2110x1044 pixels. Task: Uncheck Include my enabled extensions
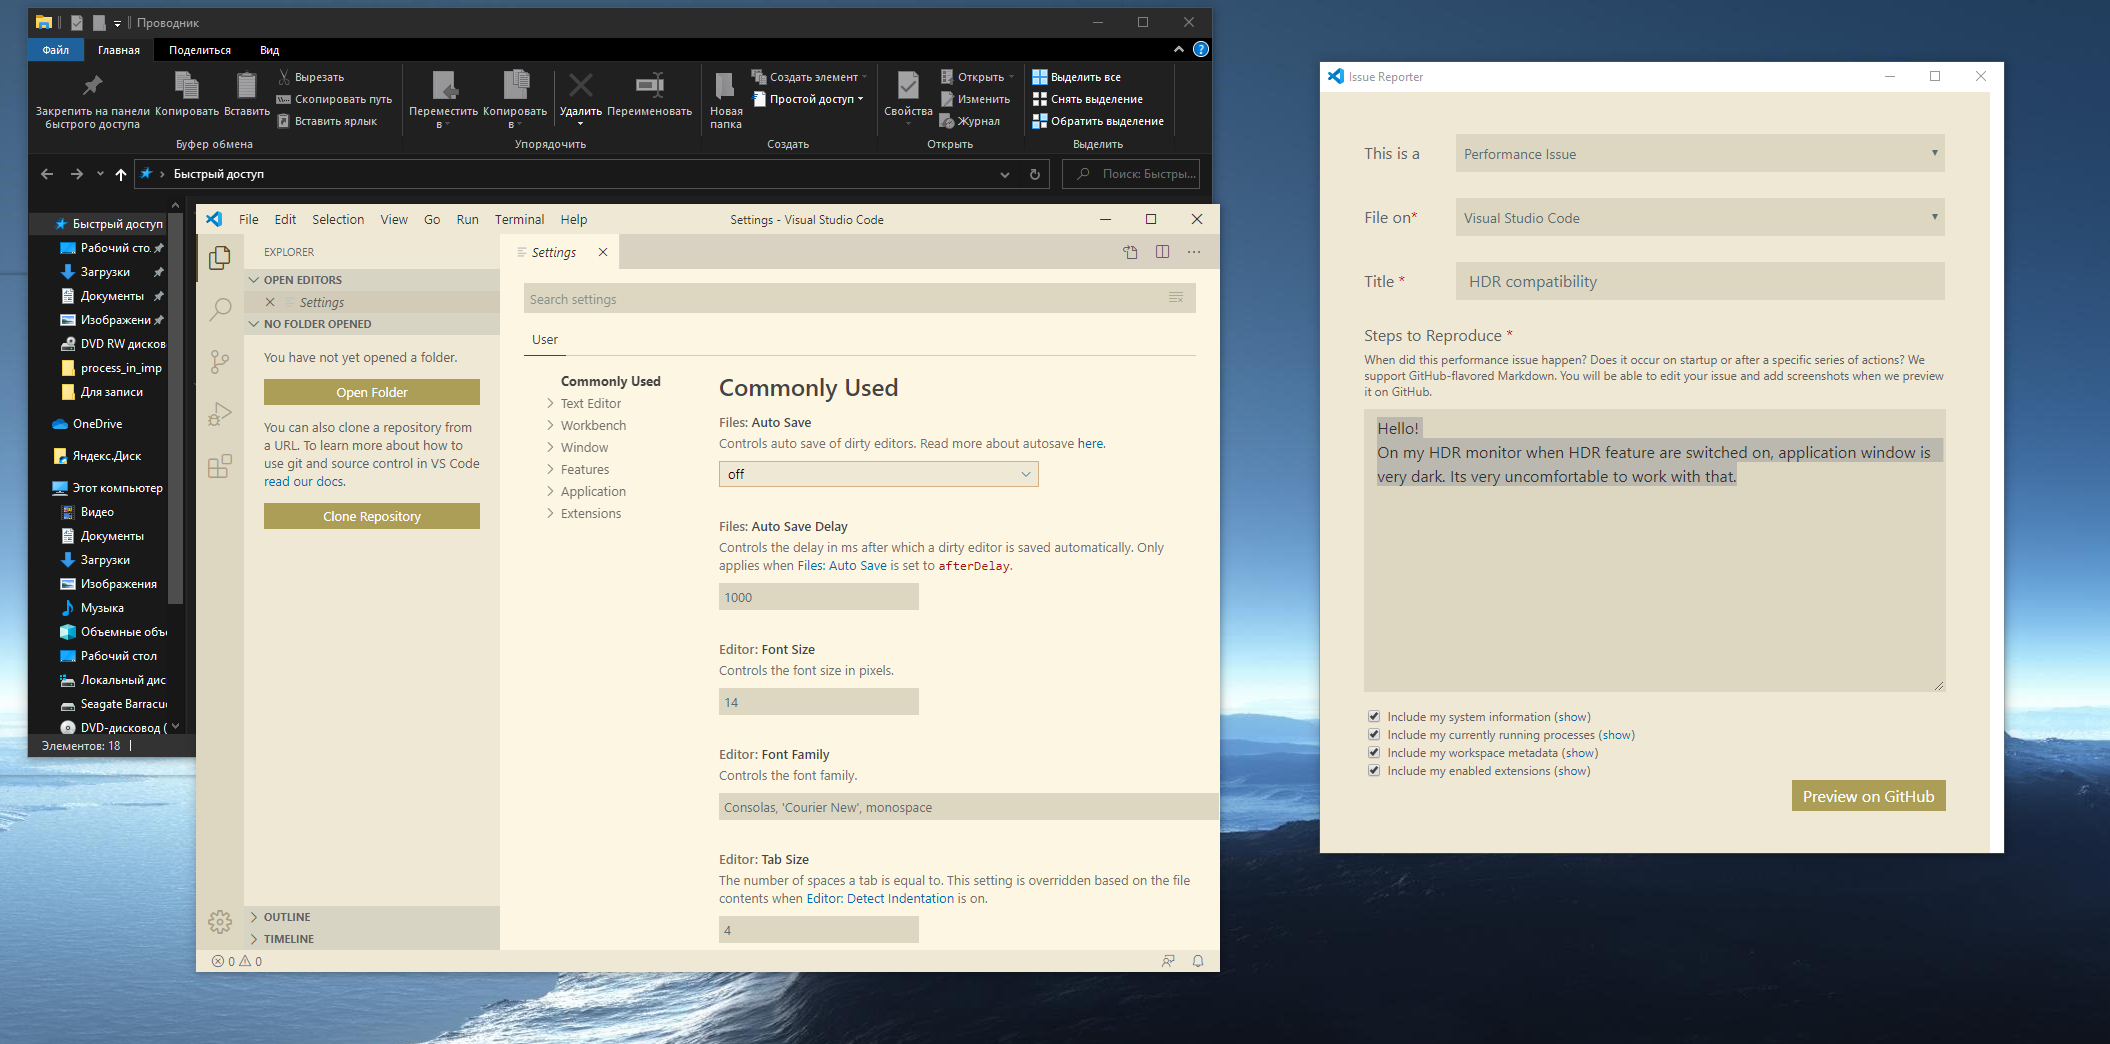[1374, 770]
